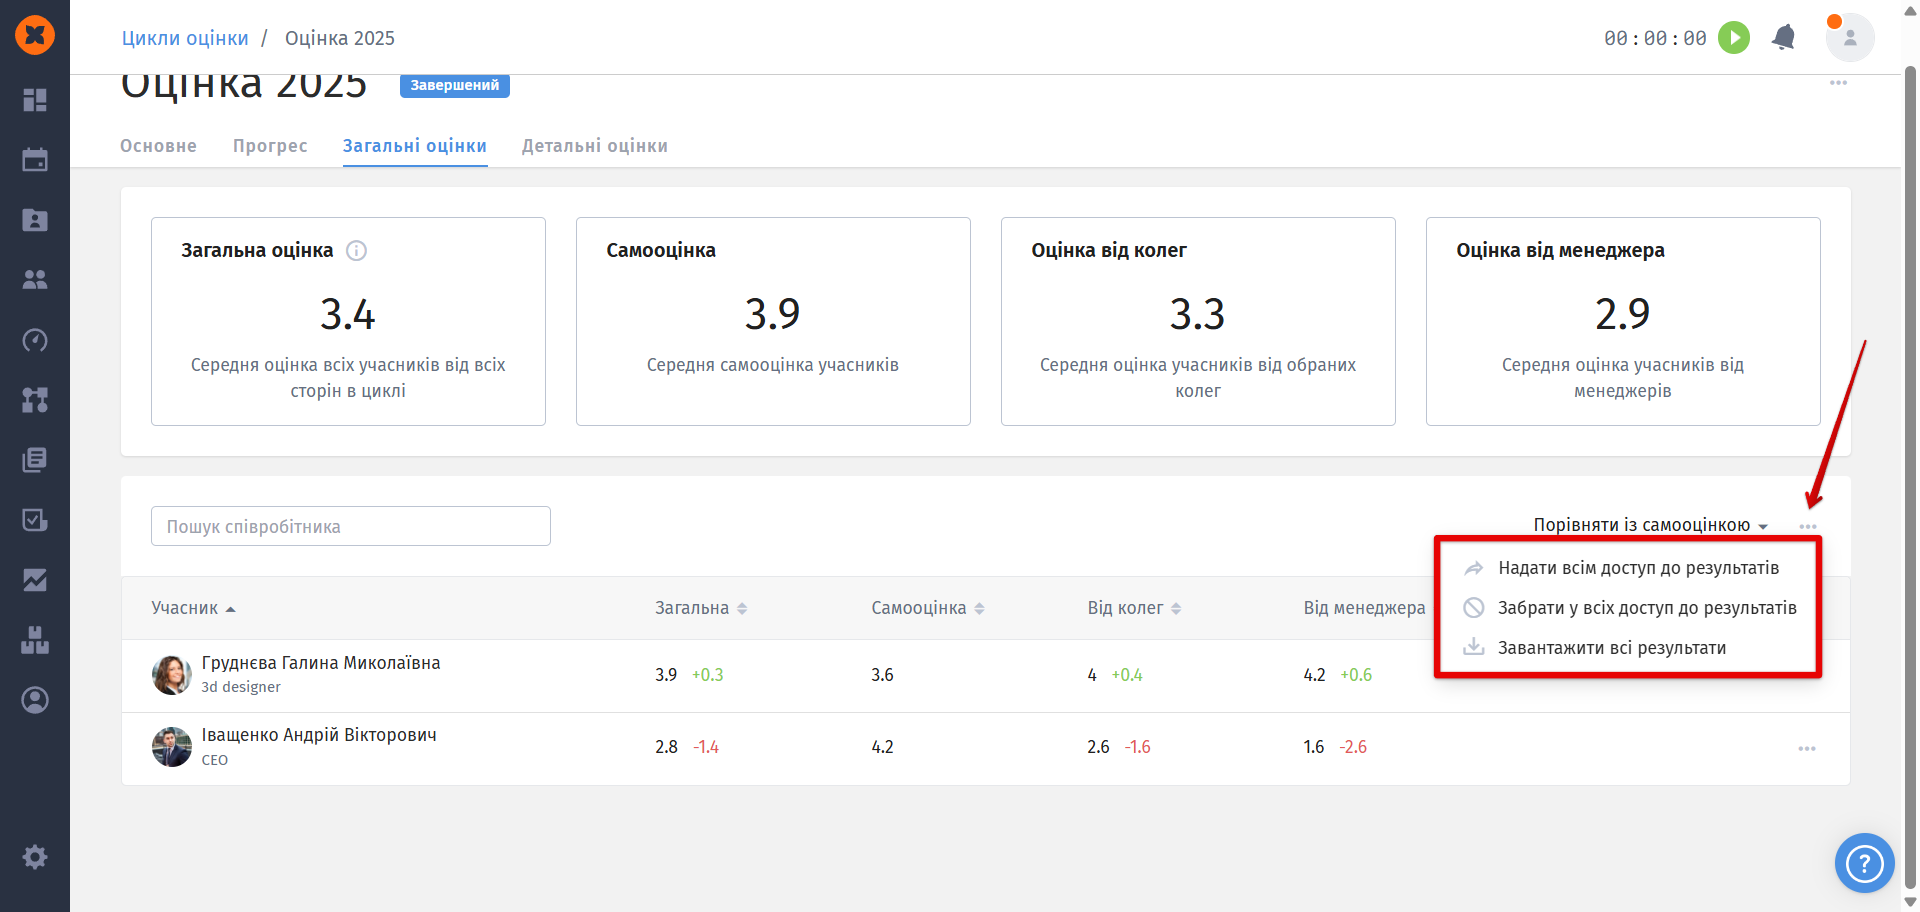Open notifications bell icon
The image size is (1920, 912).
click(1783, 38)
